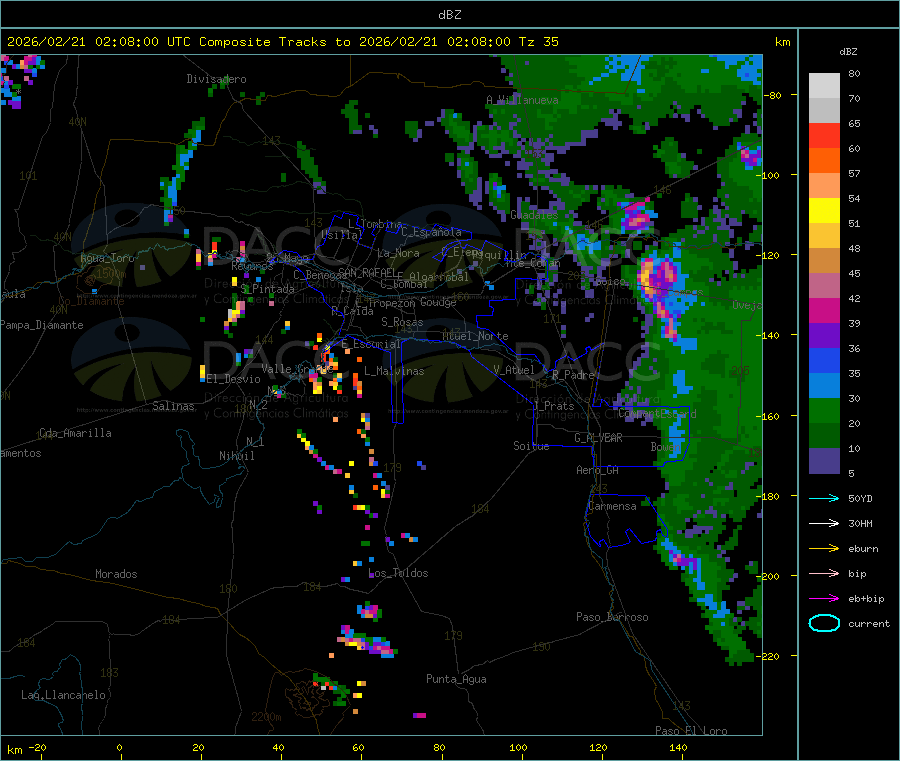The height and width of the screenshot is (761, 900).
Task: Select the 'Morados' place label
Action: (116, 574)
